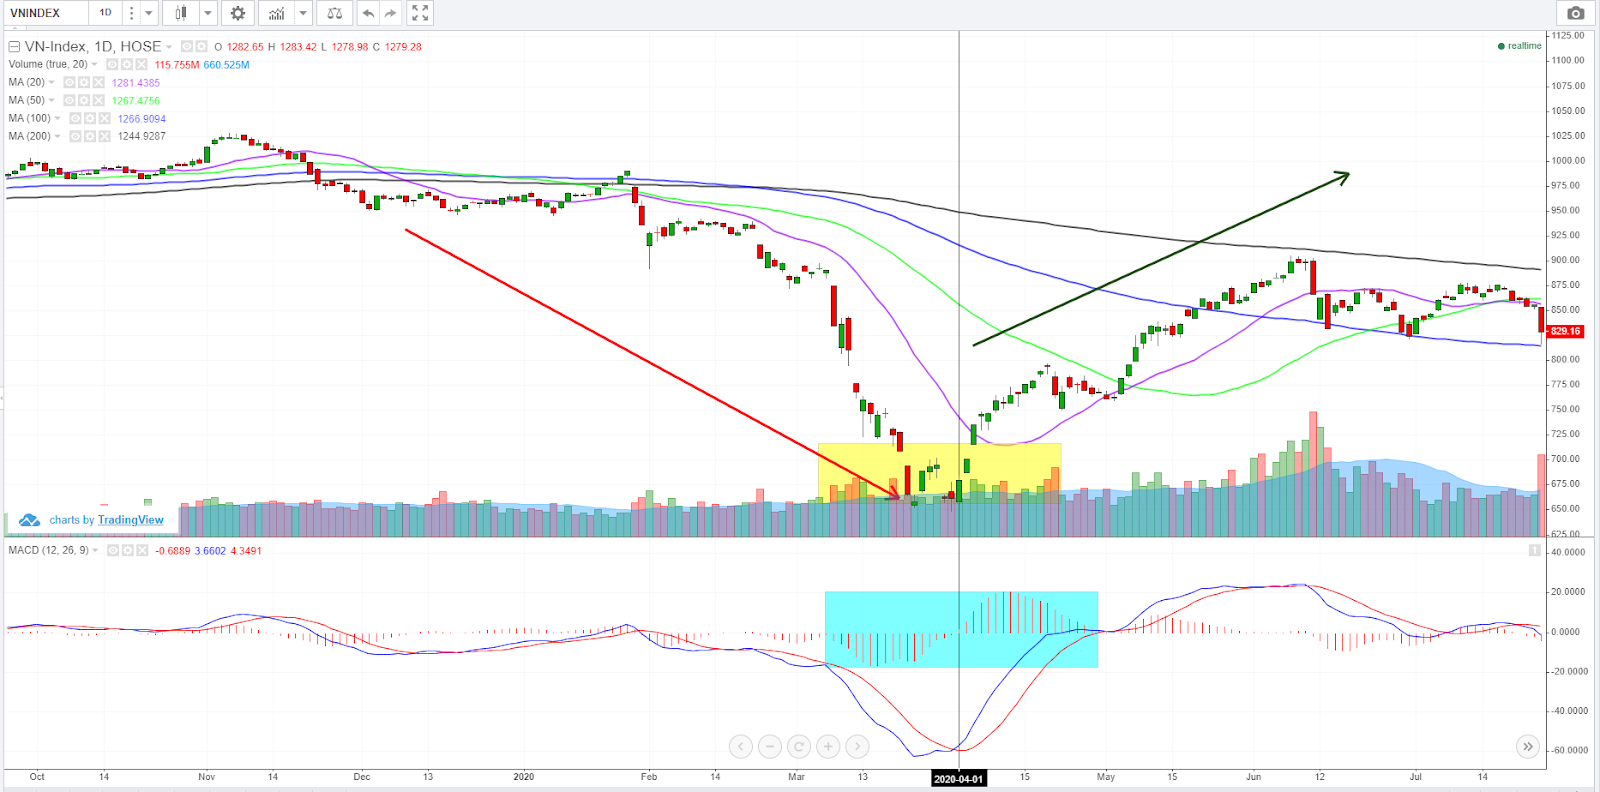
Task: Jump to latest bar with double arrow
Action: click(1527, 746)
